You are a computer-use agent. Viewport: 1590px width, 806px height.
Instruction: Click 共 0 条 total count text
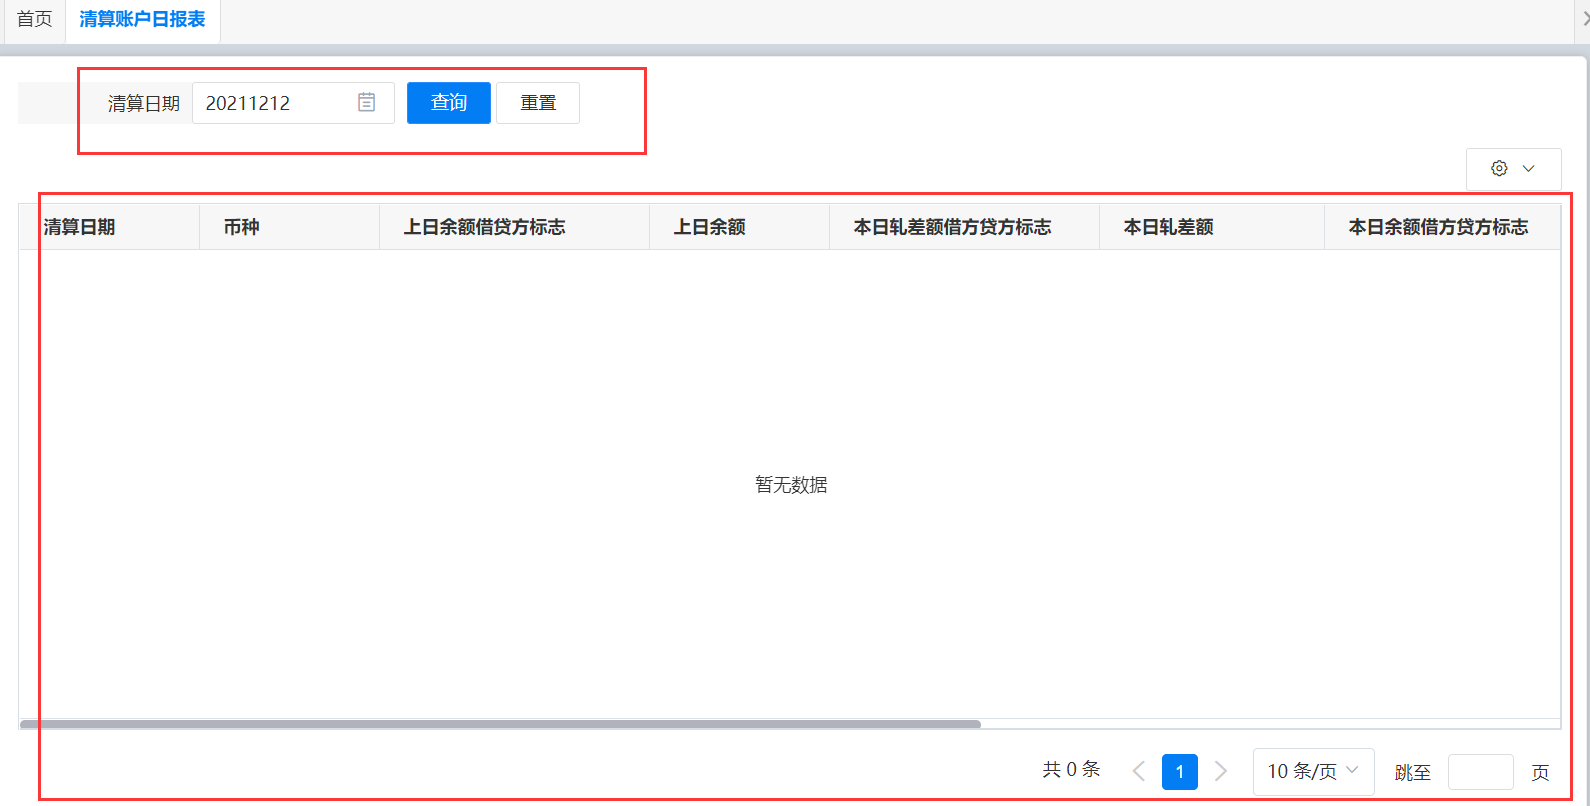(1071, 769)
